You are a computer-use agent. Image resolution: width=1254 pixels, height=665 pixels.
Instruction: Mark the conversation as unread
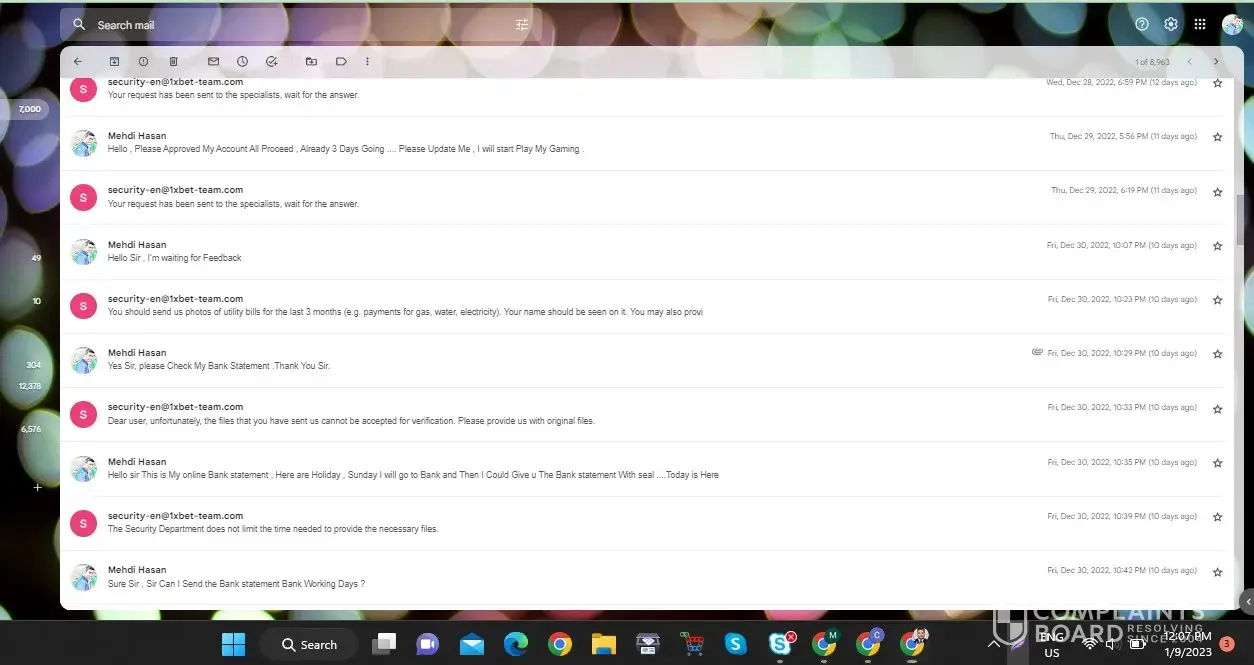click(x=213, y=62)
